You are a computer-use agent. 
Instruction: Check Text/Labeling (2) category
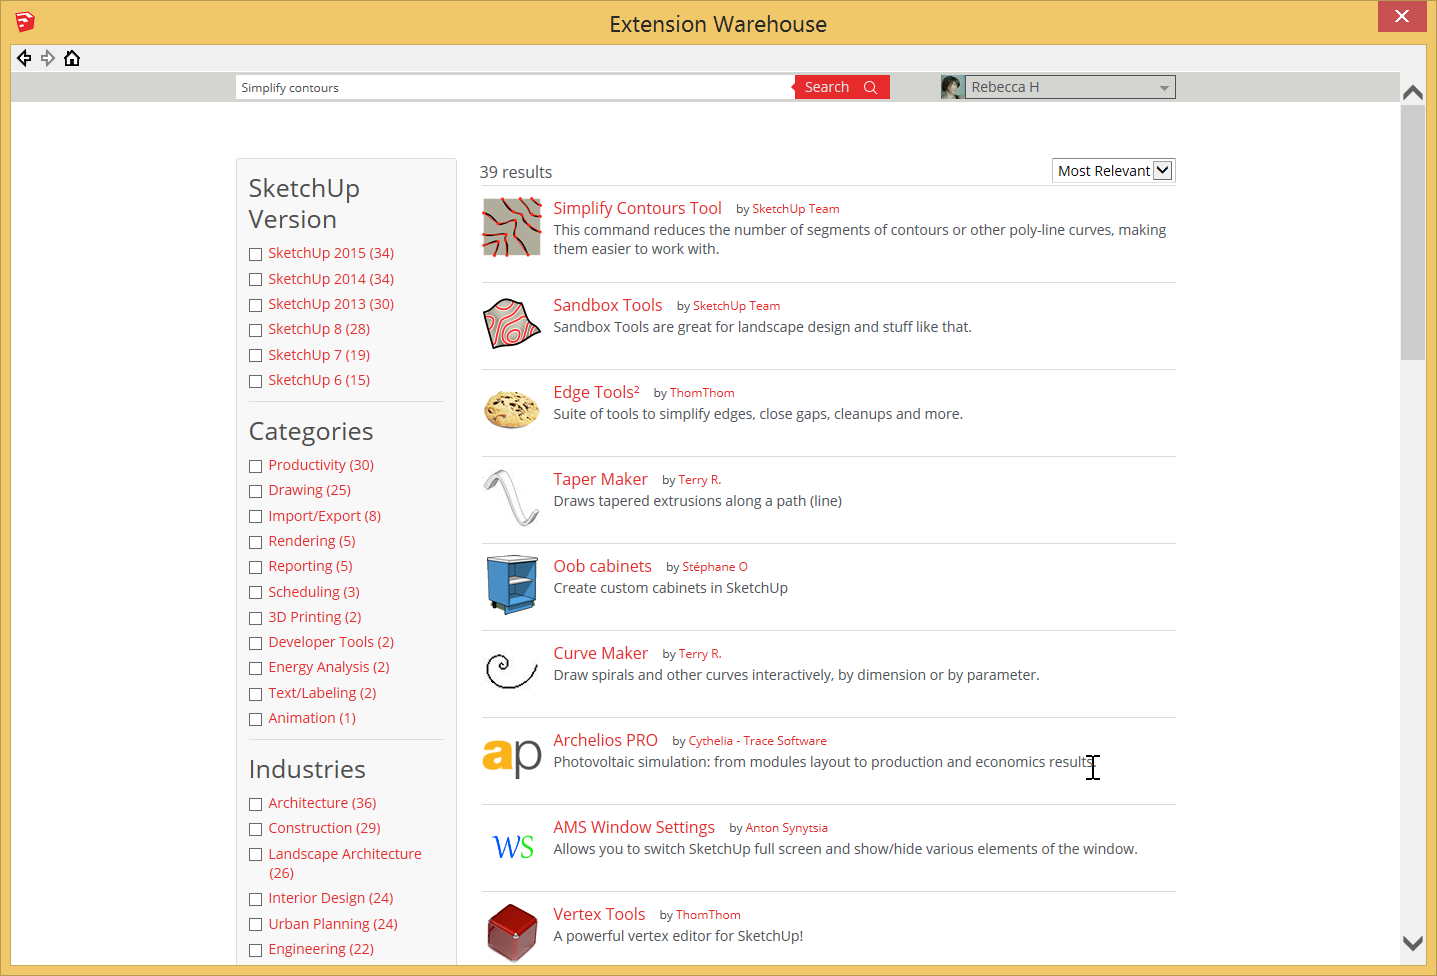click(x=256, y=694)
